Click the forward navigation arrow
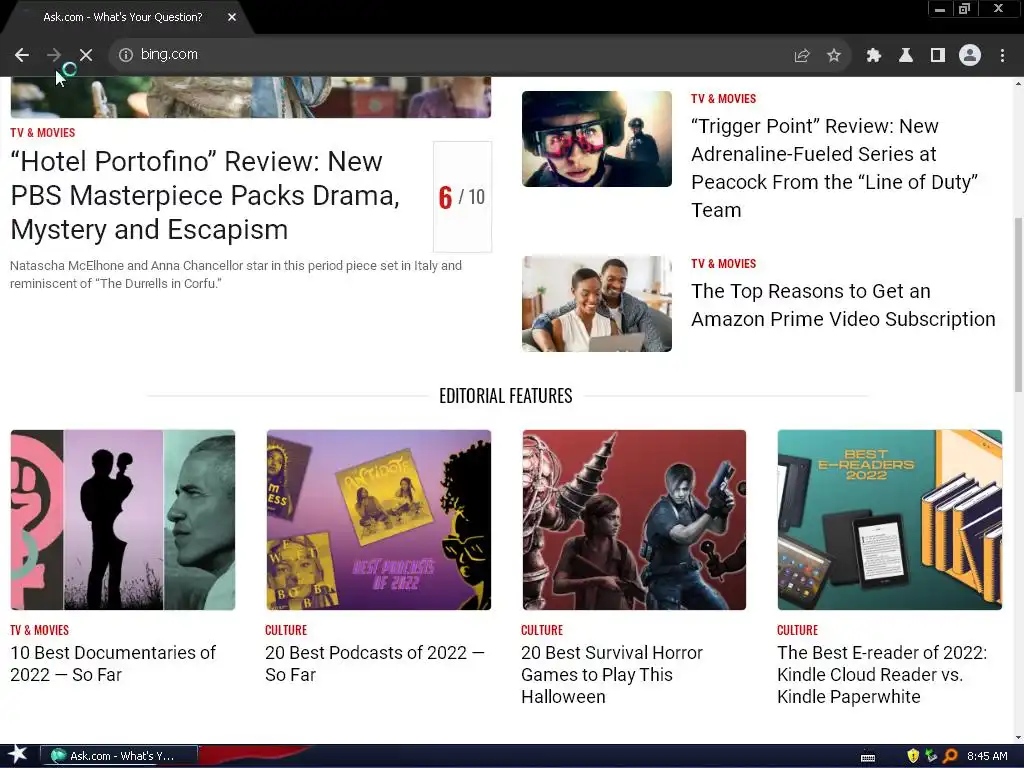 tap(54, 55)
